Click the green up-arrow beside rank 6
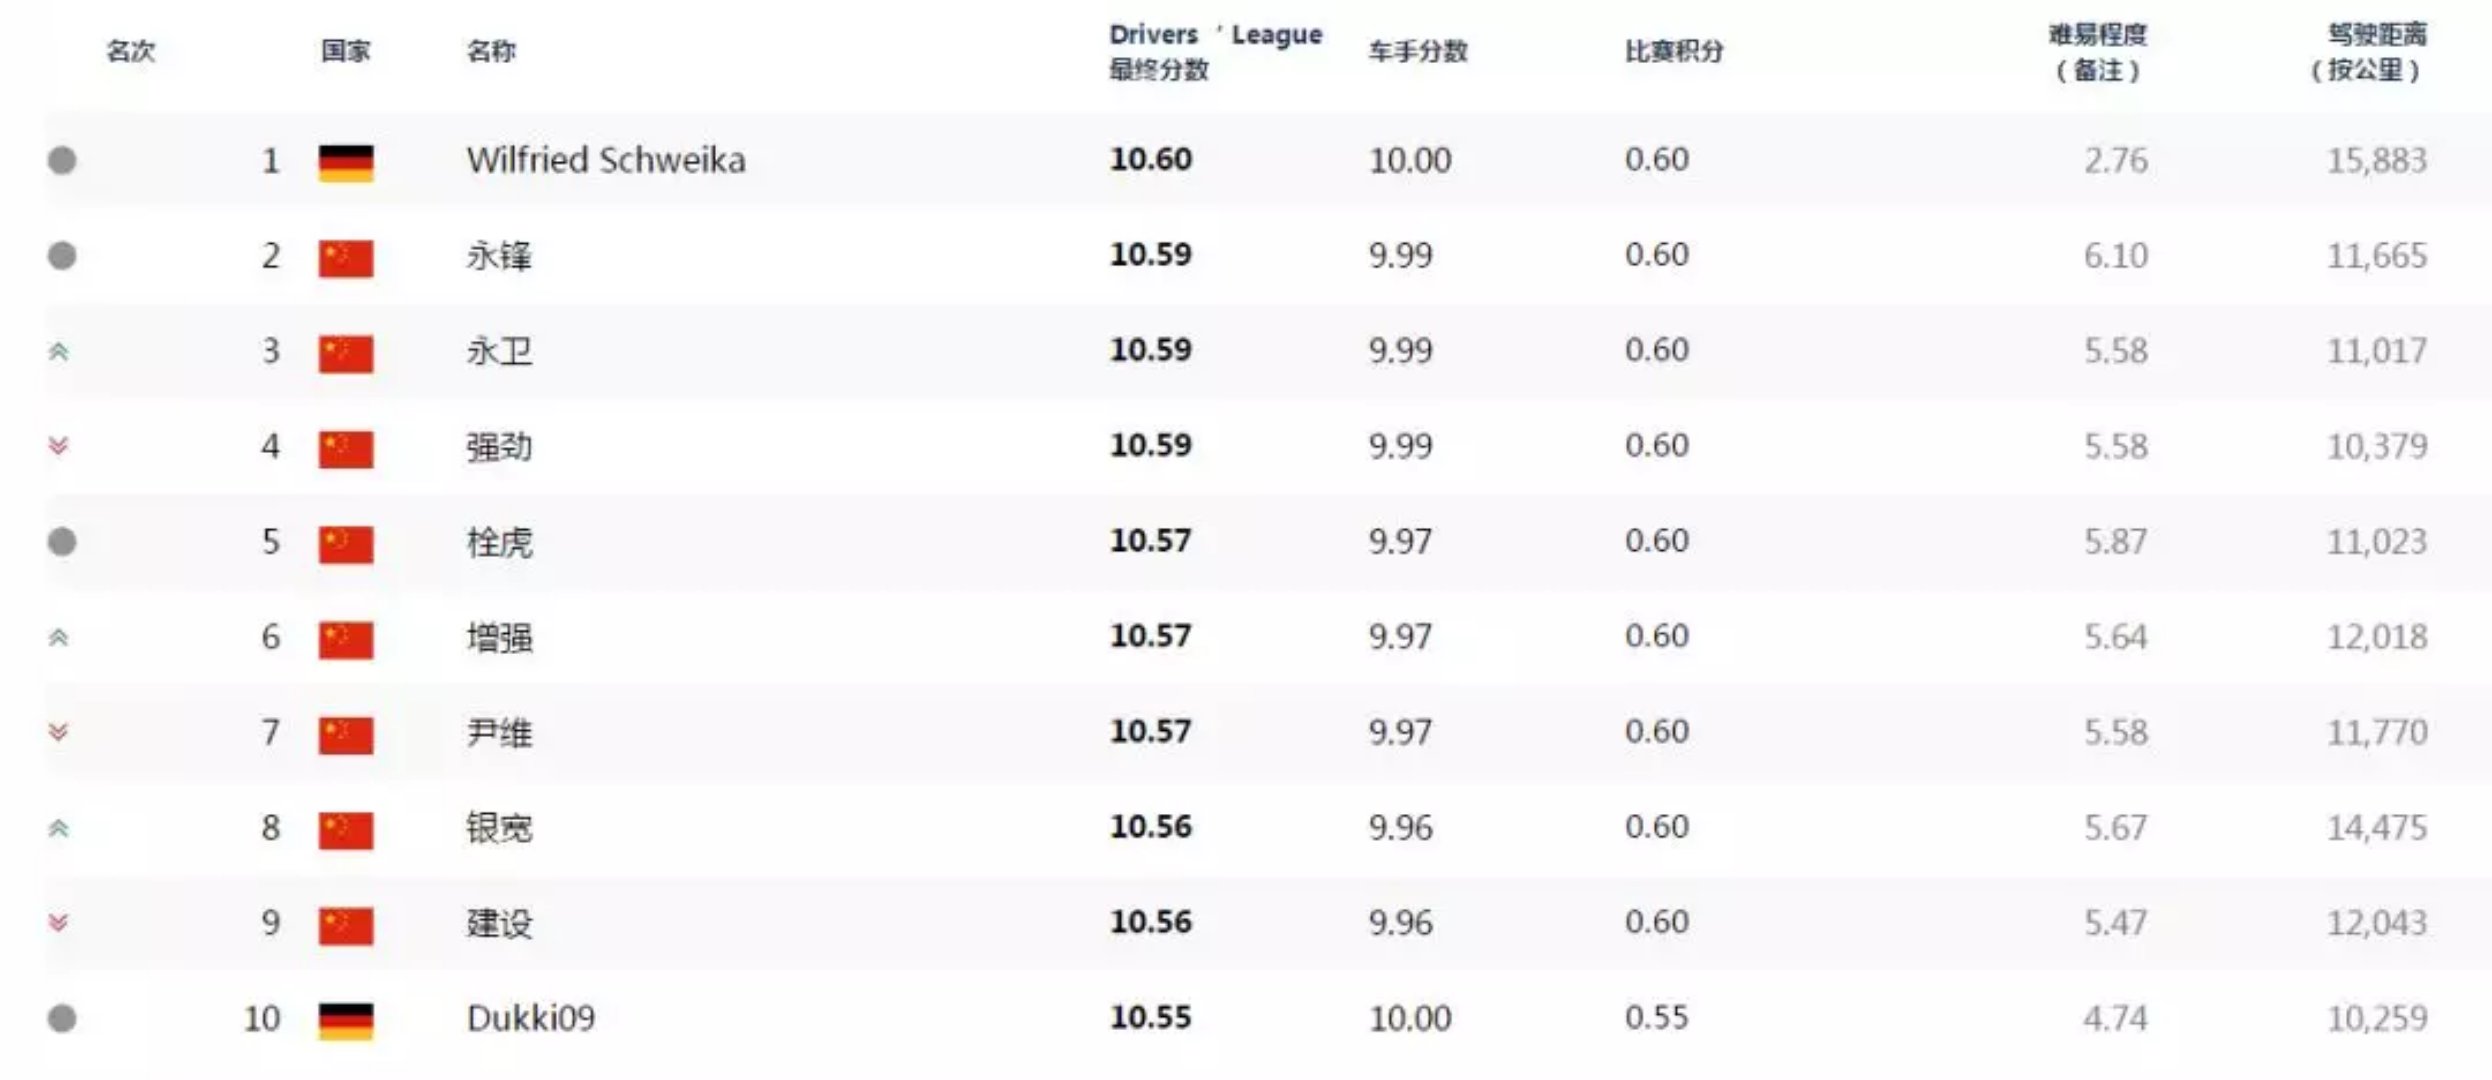 tap(59, 637)
